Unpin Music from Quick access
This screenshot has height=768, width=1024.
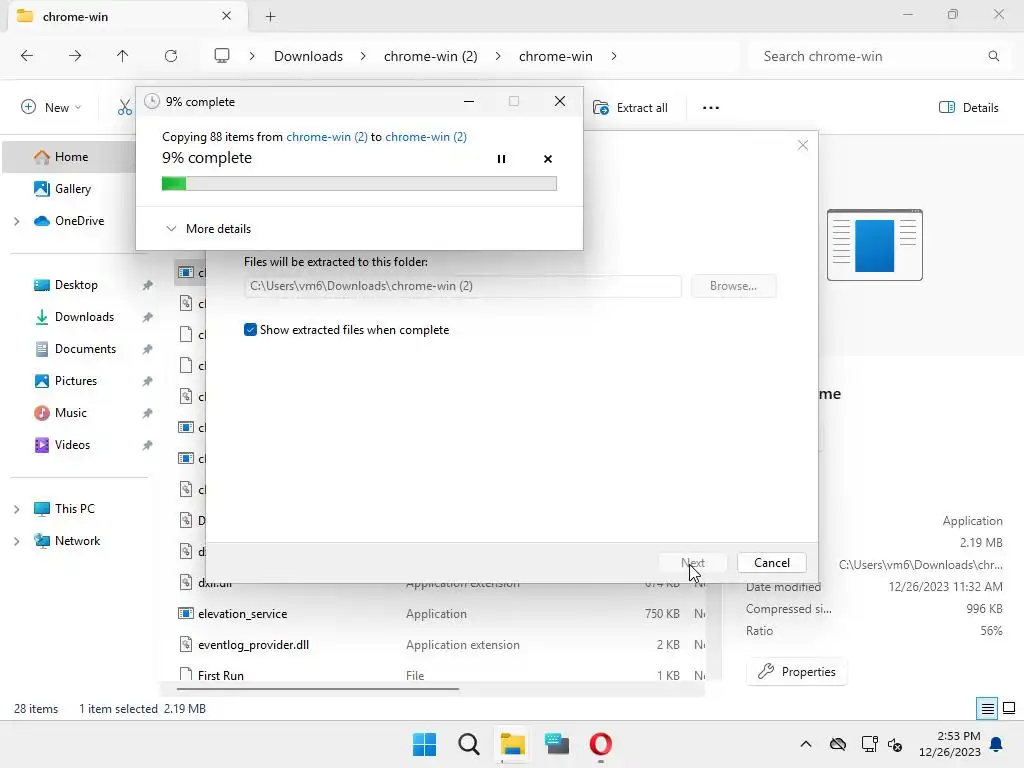tap(148, 413)
